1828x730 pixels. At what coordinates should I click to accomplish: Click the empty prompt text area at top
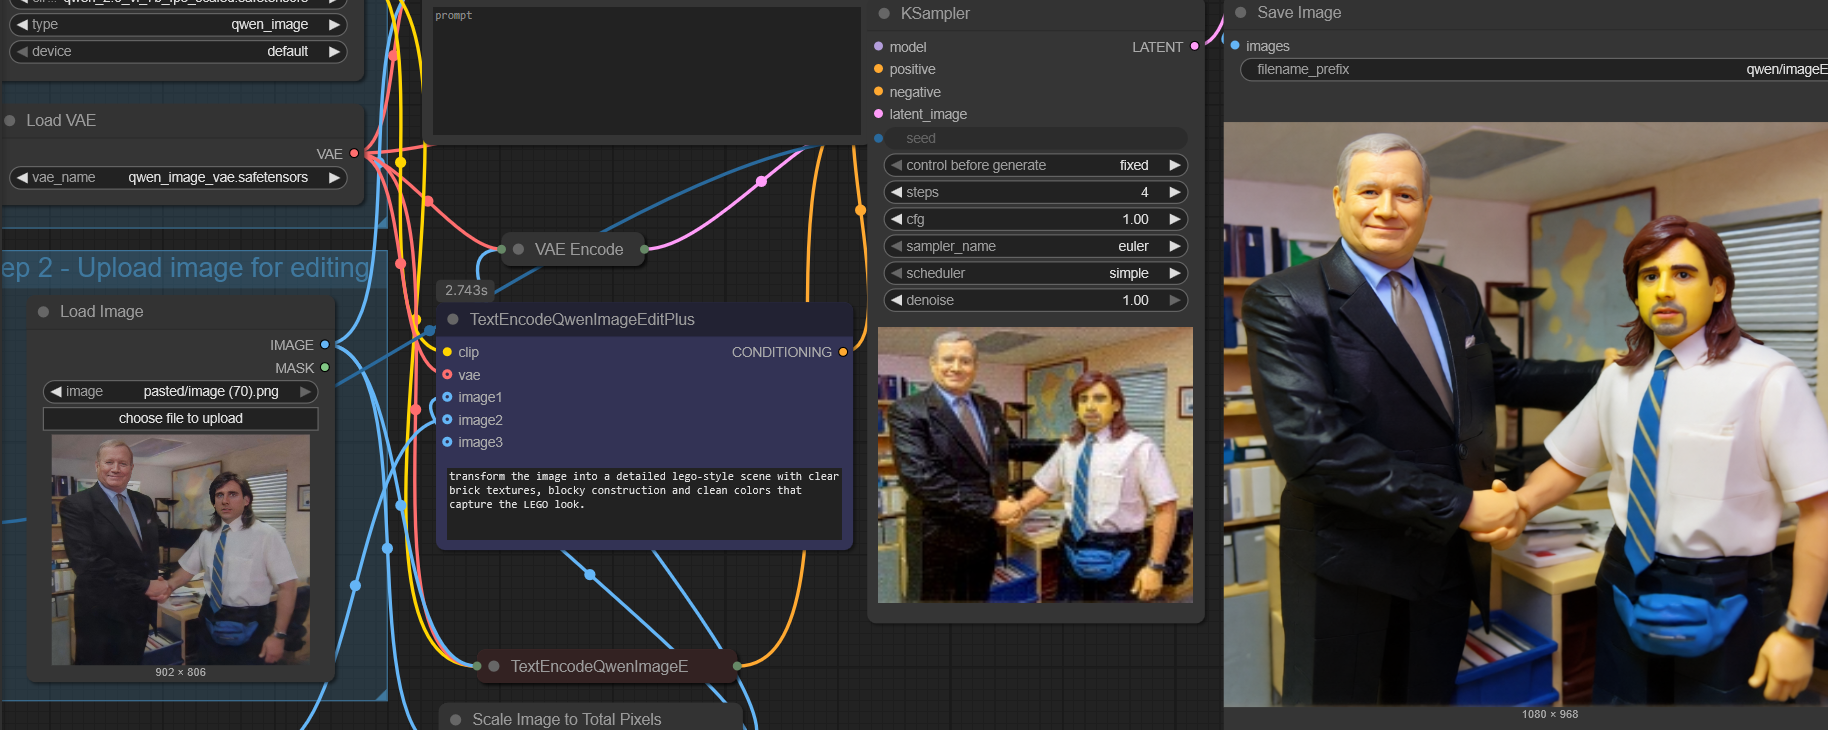pyautogui.click(x=645, y=71)
